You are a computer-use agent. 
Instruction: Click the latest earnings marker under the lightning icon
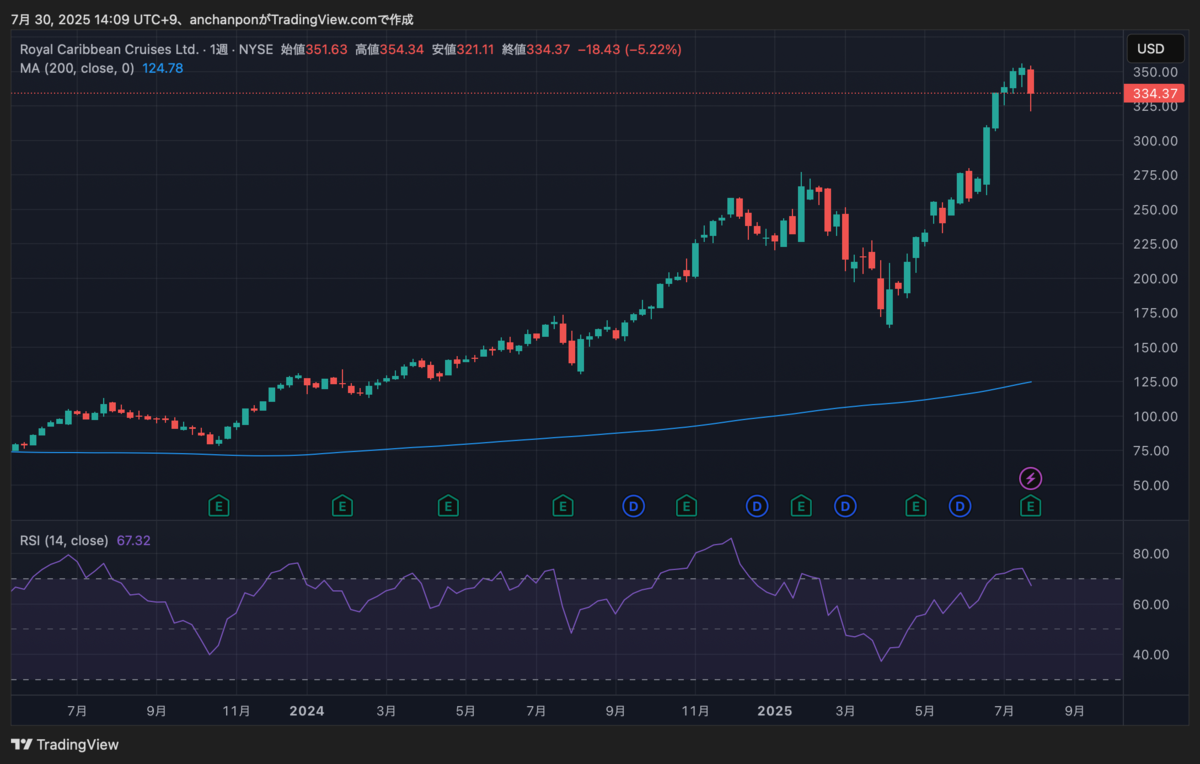[1031, 507]
